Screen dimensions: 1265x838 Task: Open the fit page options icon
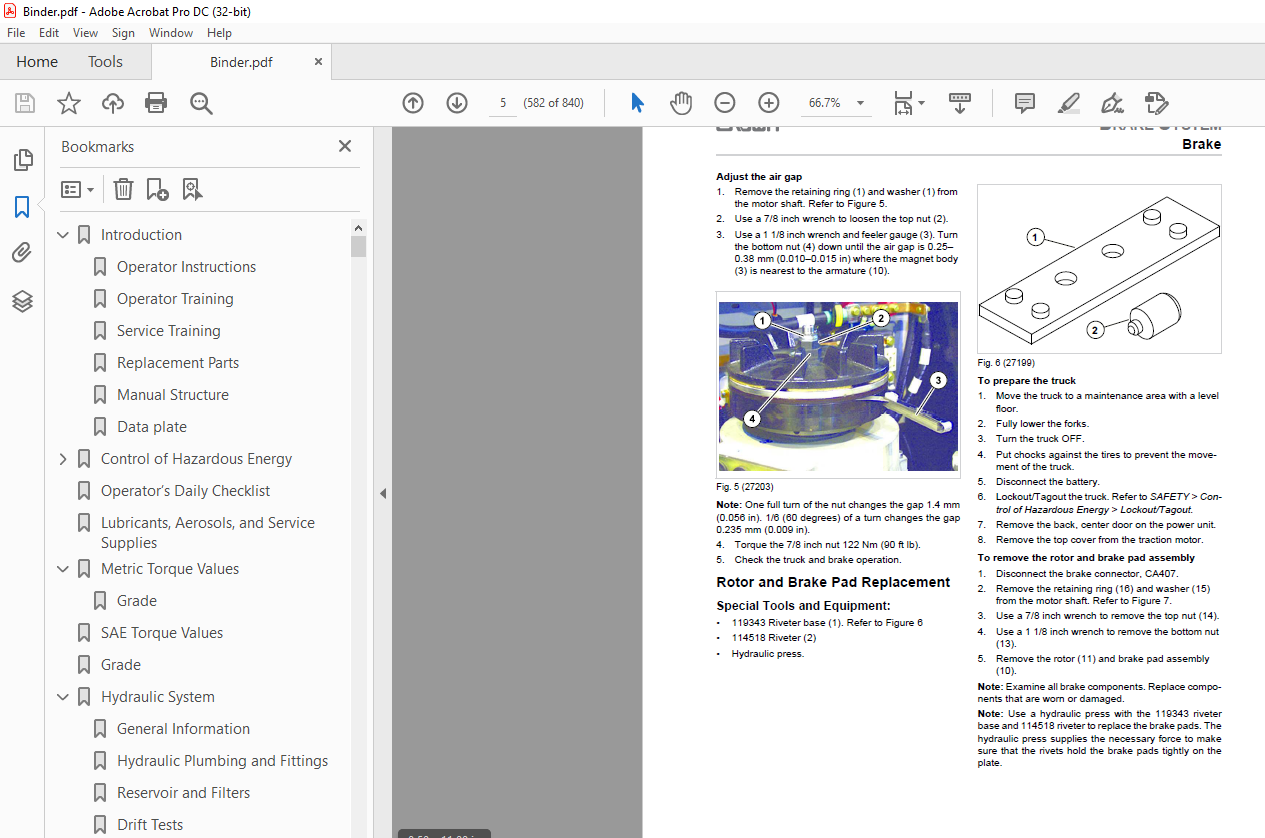click(908, 103)
